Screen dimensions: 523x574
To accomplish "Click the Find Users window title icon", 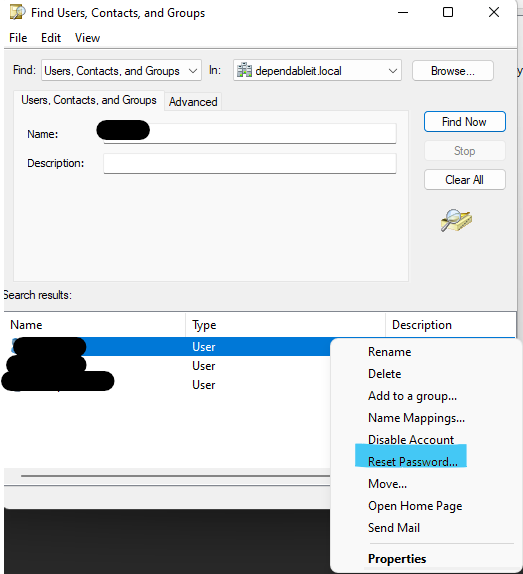I will pyautogui.click(x=18, y=12).
